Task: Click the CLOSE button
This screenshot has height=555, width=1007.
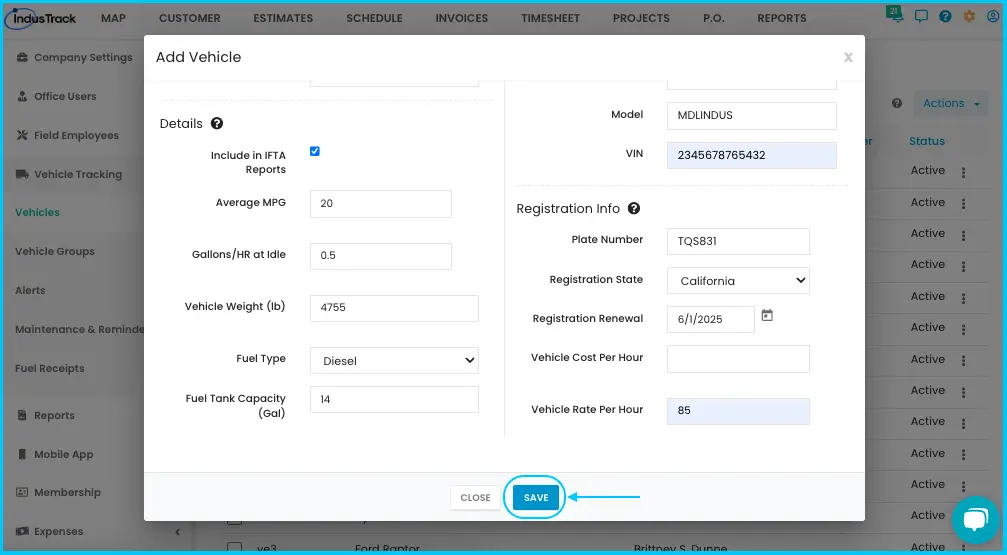Action: point(475,498)
